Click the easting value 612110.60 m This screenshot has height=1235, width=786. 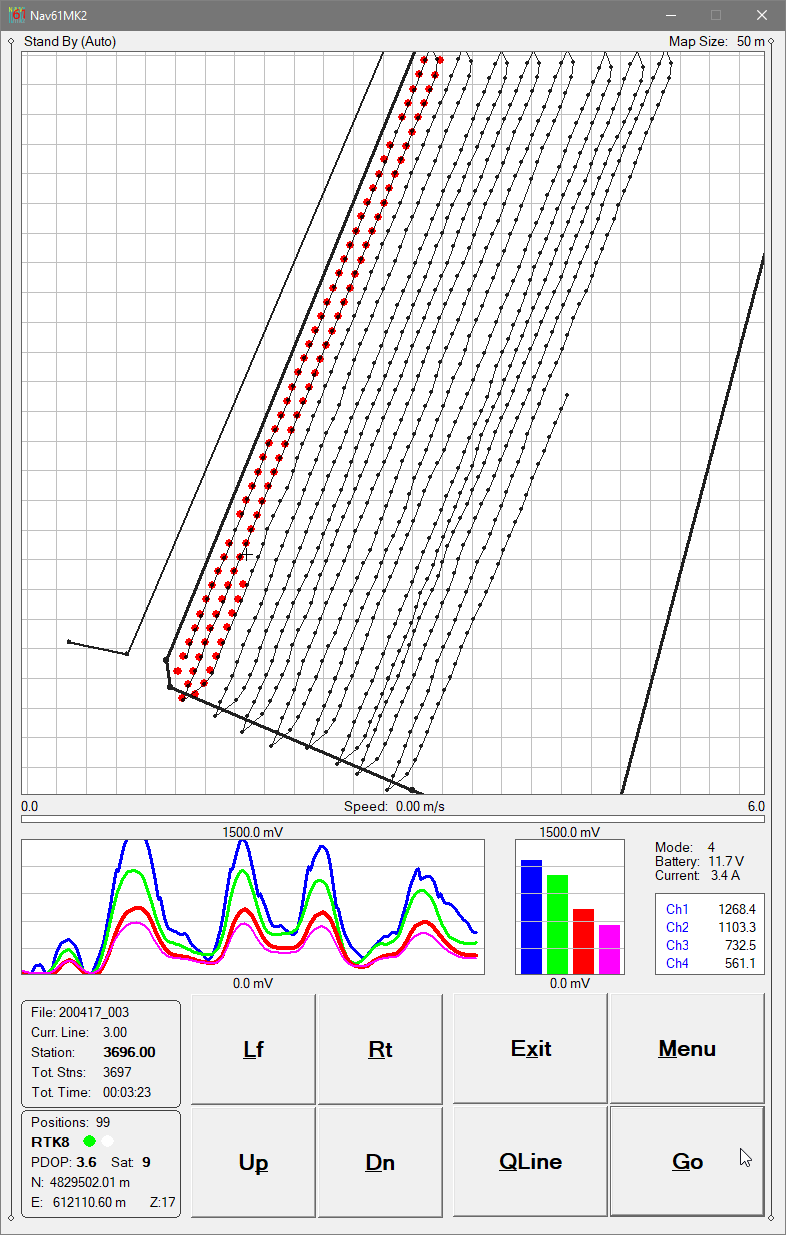(x=88, y=1202)
